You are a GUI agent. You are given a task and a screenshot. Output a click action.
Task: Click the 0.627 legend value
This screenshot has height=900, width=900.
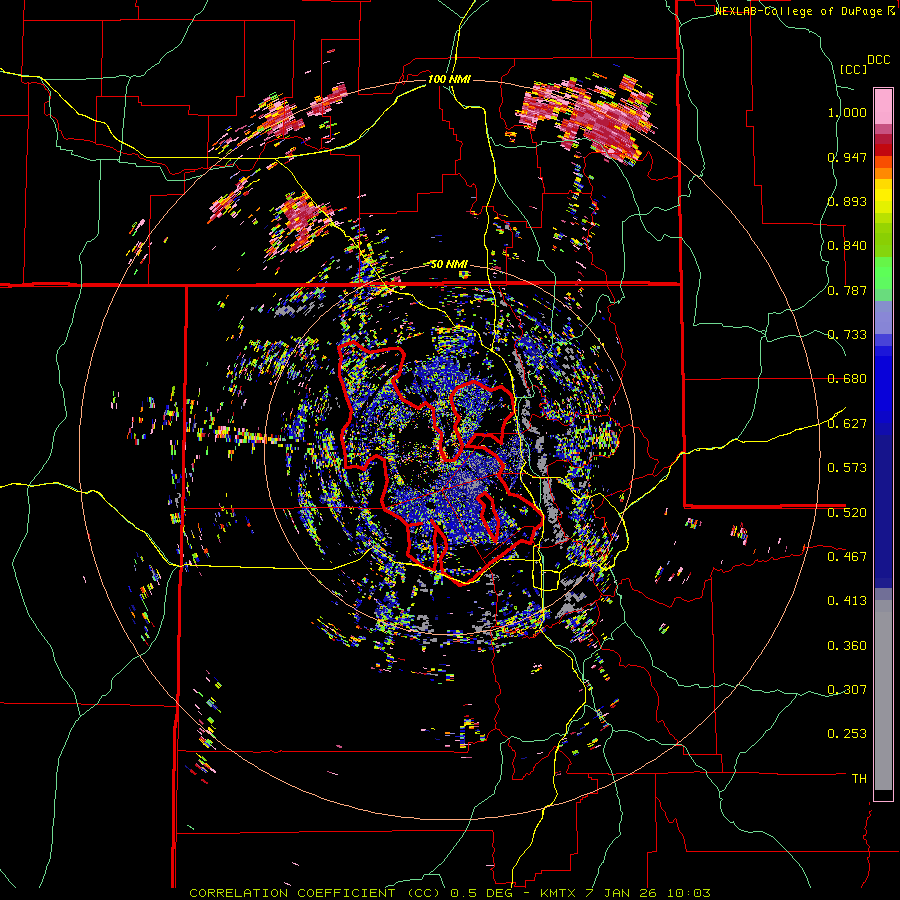847,424
